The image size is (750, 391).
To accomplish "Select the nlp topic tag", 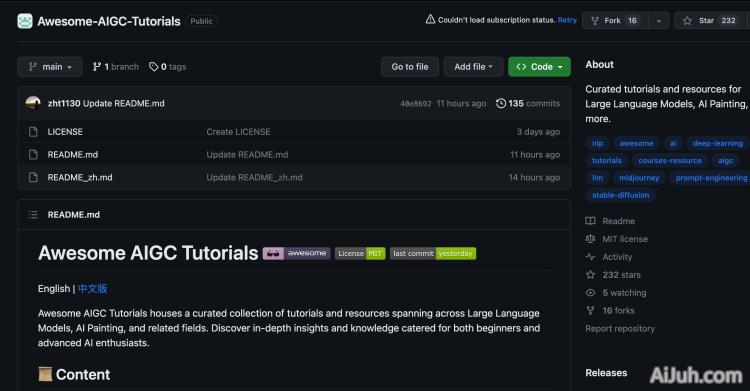I will pyautogui.click(x=597, y=143).
